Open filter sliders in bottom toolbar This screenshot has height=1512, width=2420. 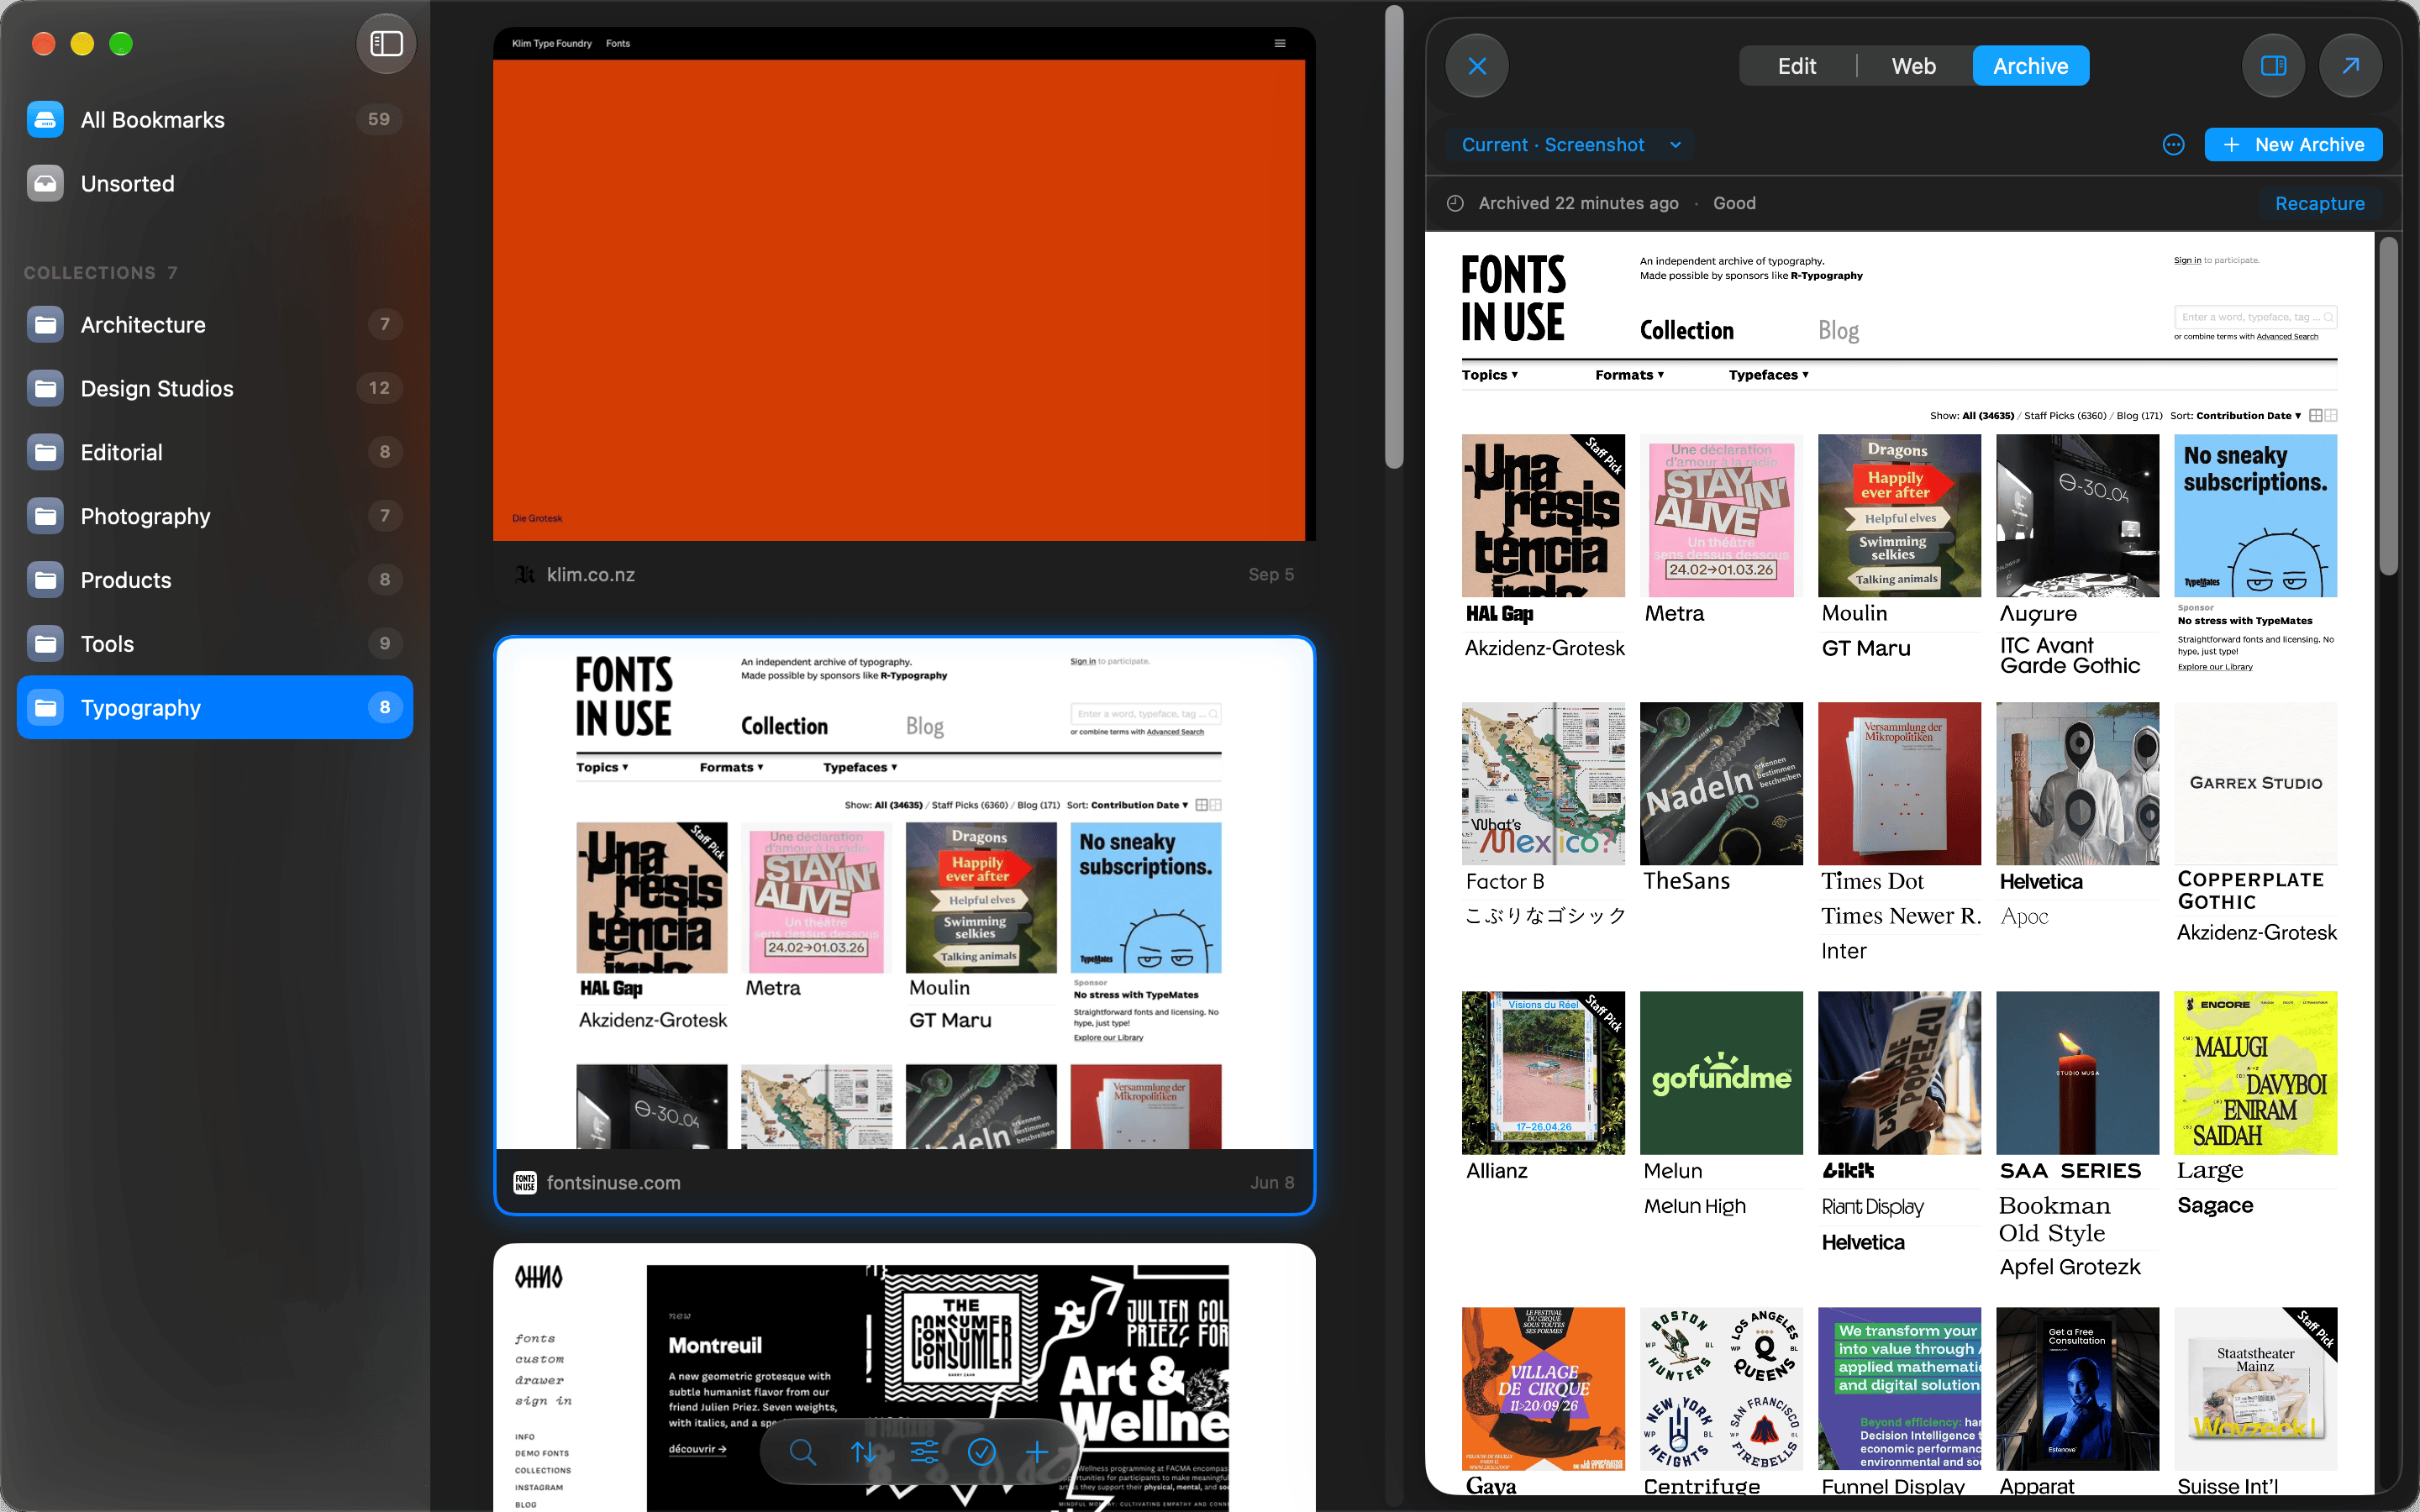[923, 1451]
